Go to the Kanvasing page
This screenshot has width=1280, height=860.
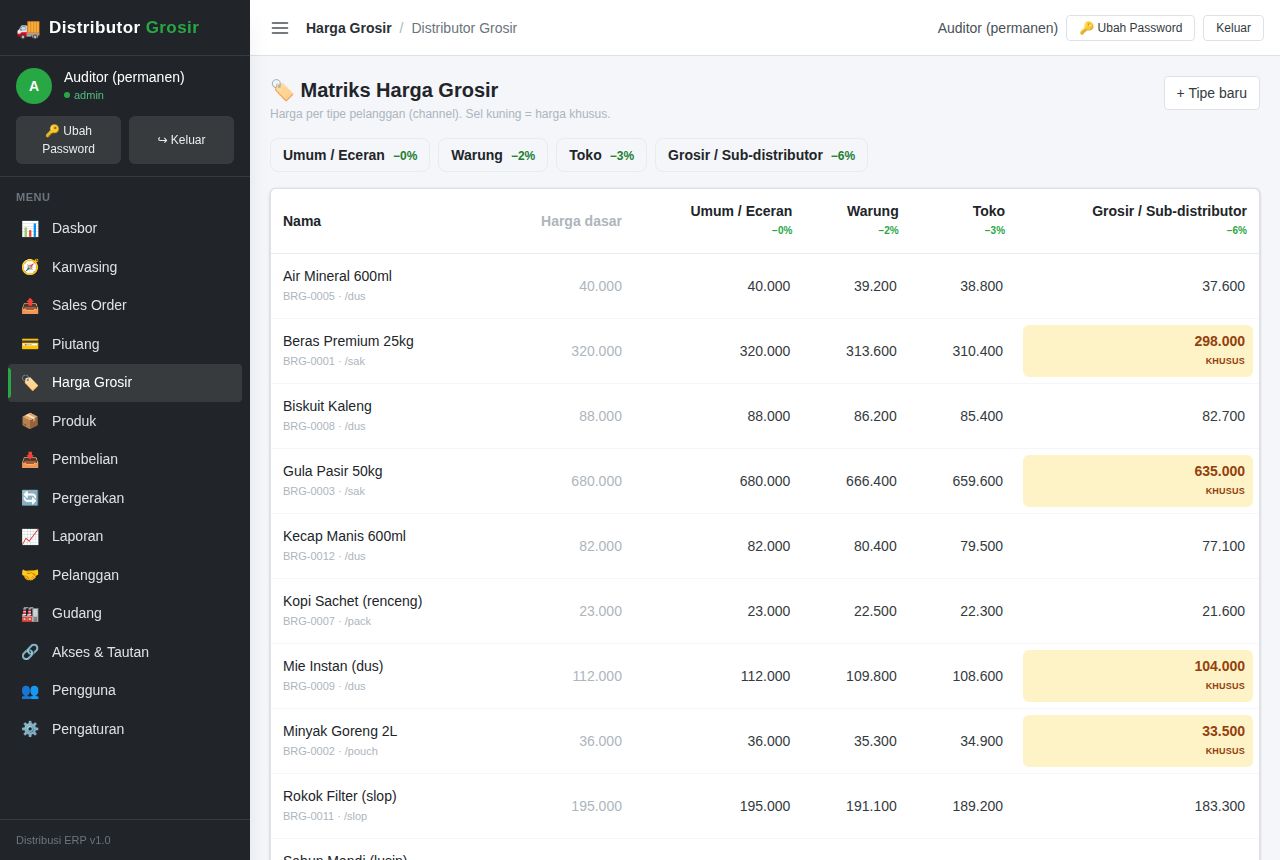[125, 267]
